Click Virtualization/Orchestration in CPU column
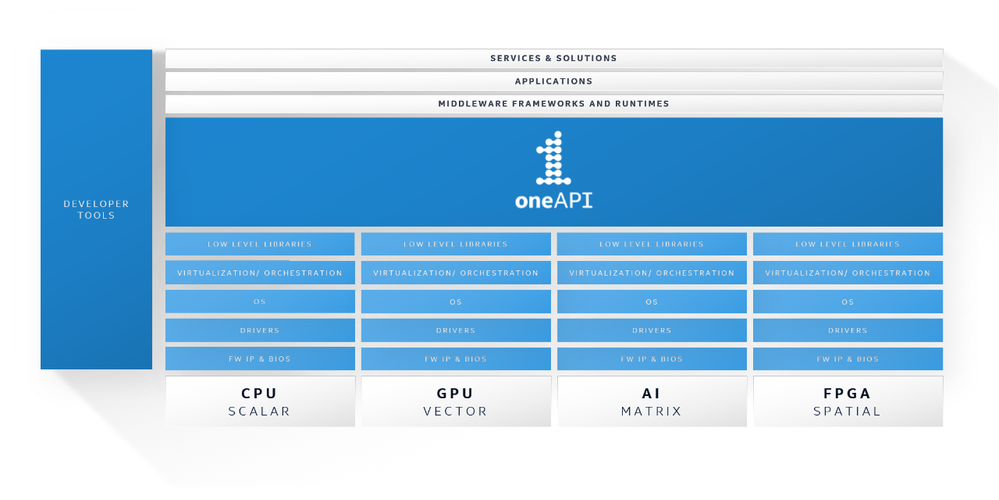 click(x=260, y=273)
